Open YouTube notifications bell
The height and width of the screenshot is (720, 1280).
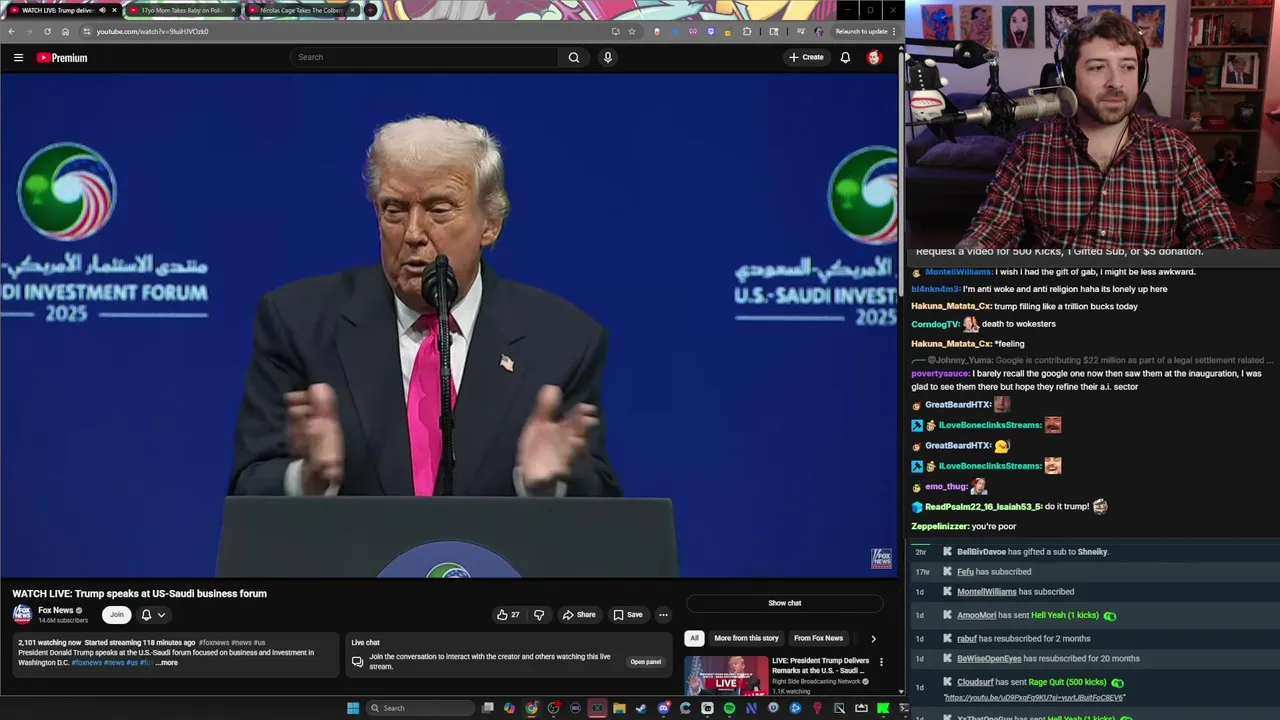pyautogui.click(x=845, y=57)
